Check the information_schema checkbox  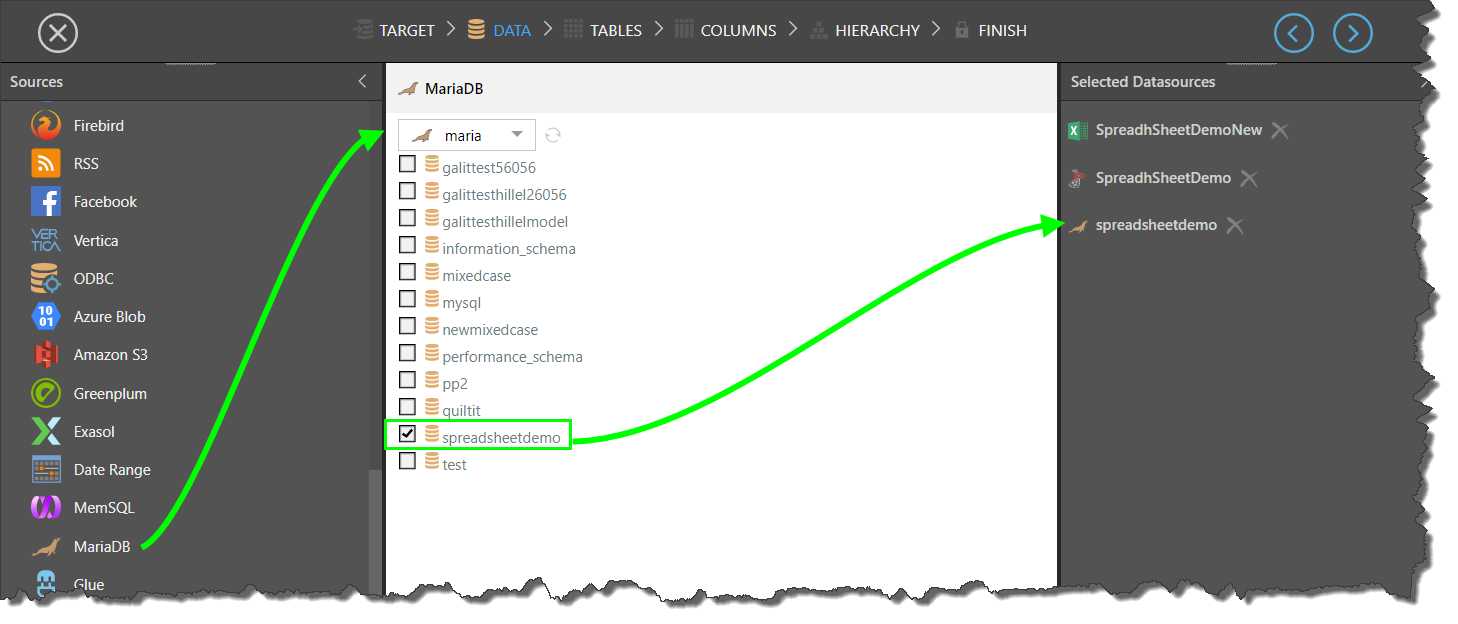408,245
